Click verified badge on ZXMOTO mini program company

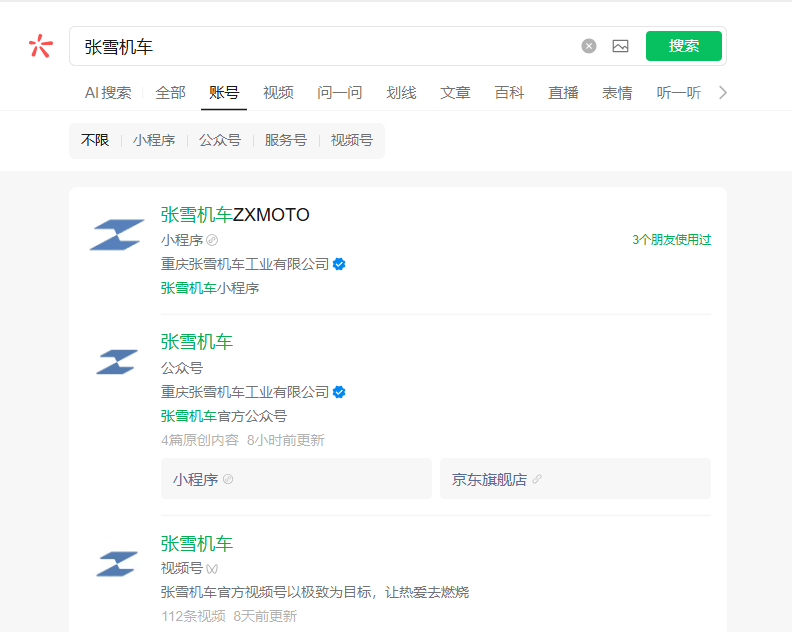(339, 264)
